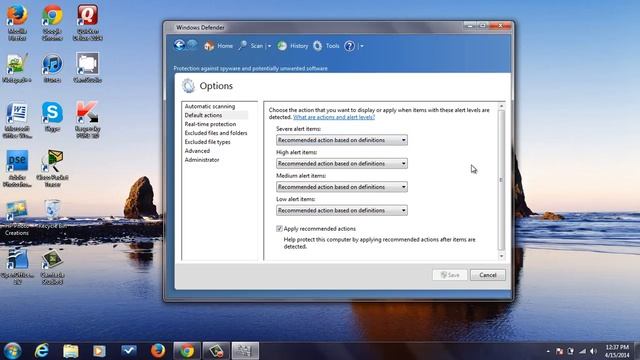The image size is (640, 360).
Task: Click the blue checkmark taskbar icon
Action: [129, 351]
